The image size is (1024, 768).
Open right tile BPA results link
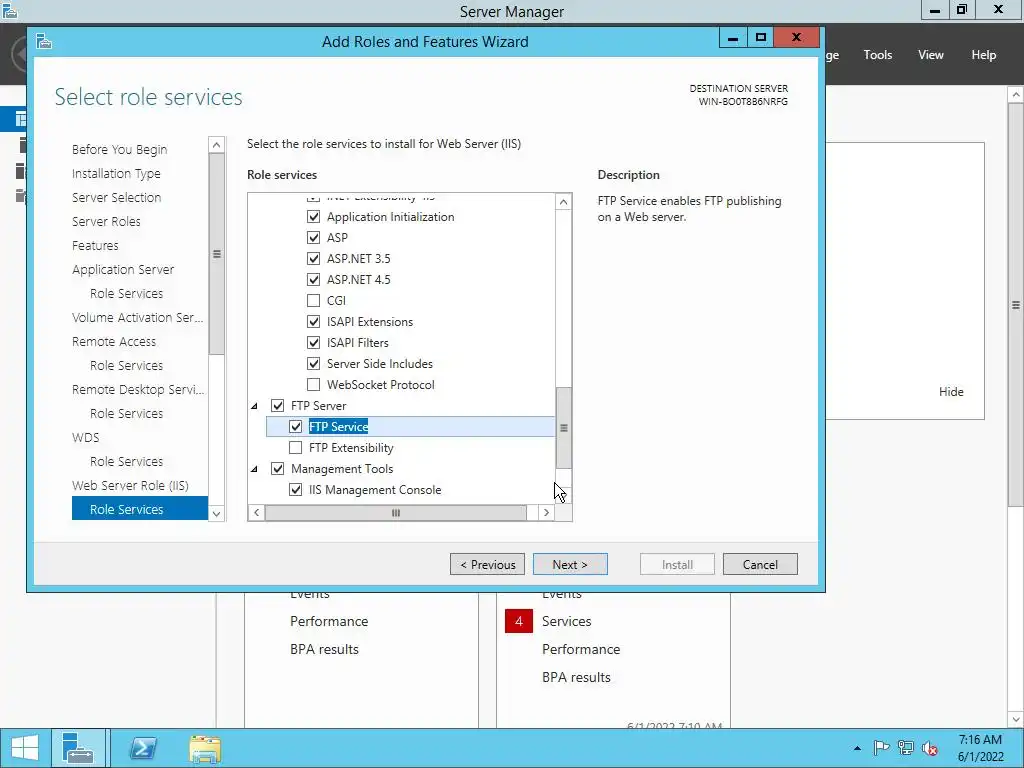(576, 677)
